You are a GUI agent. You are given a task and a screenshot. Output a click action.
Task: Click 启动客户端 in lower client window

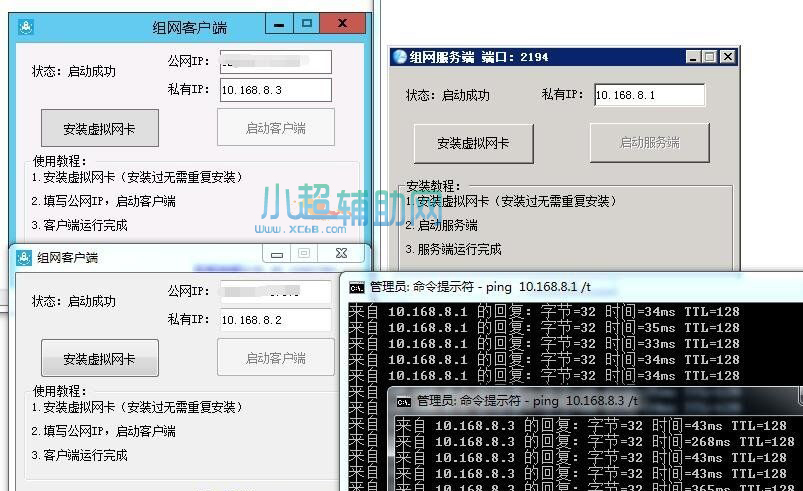click(x=276, y=357)
